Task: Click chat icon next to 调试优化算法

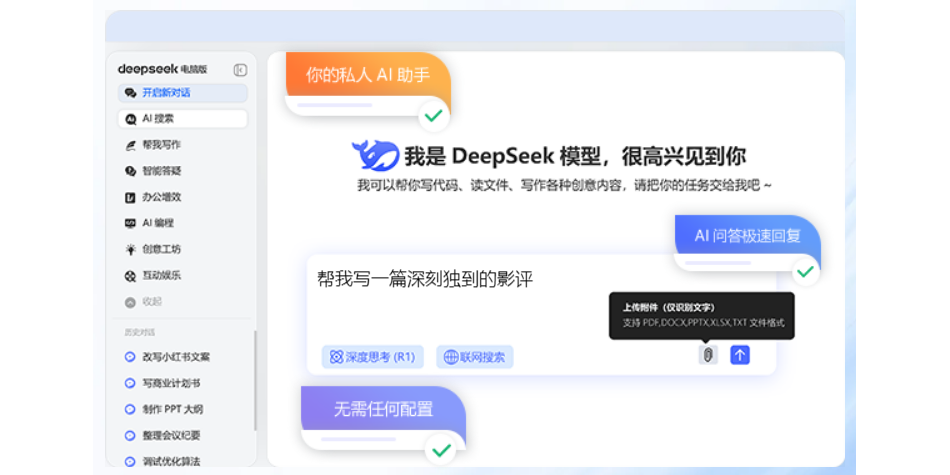Action: (130, 461)
